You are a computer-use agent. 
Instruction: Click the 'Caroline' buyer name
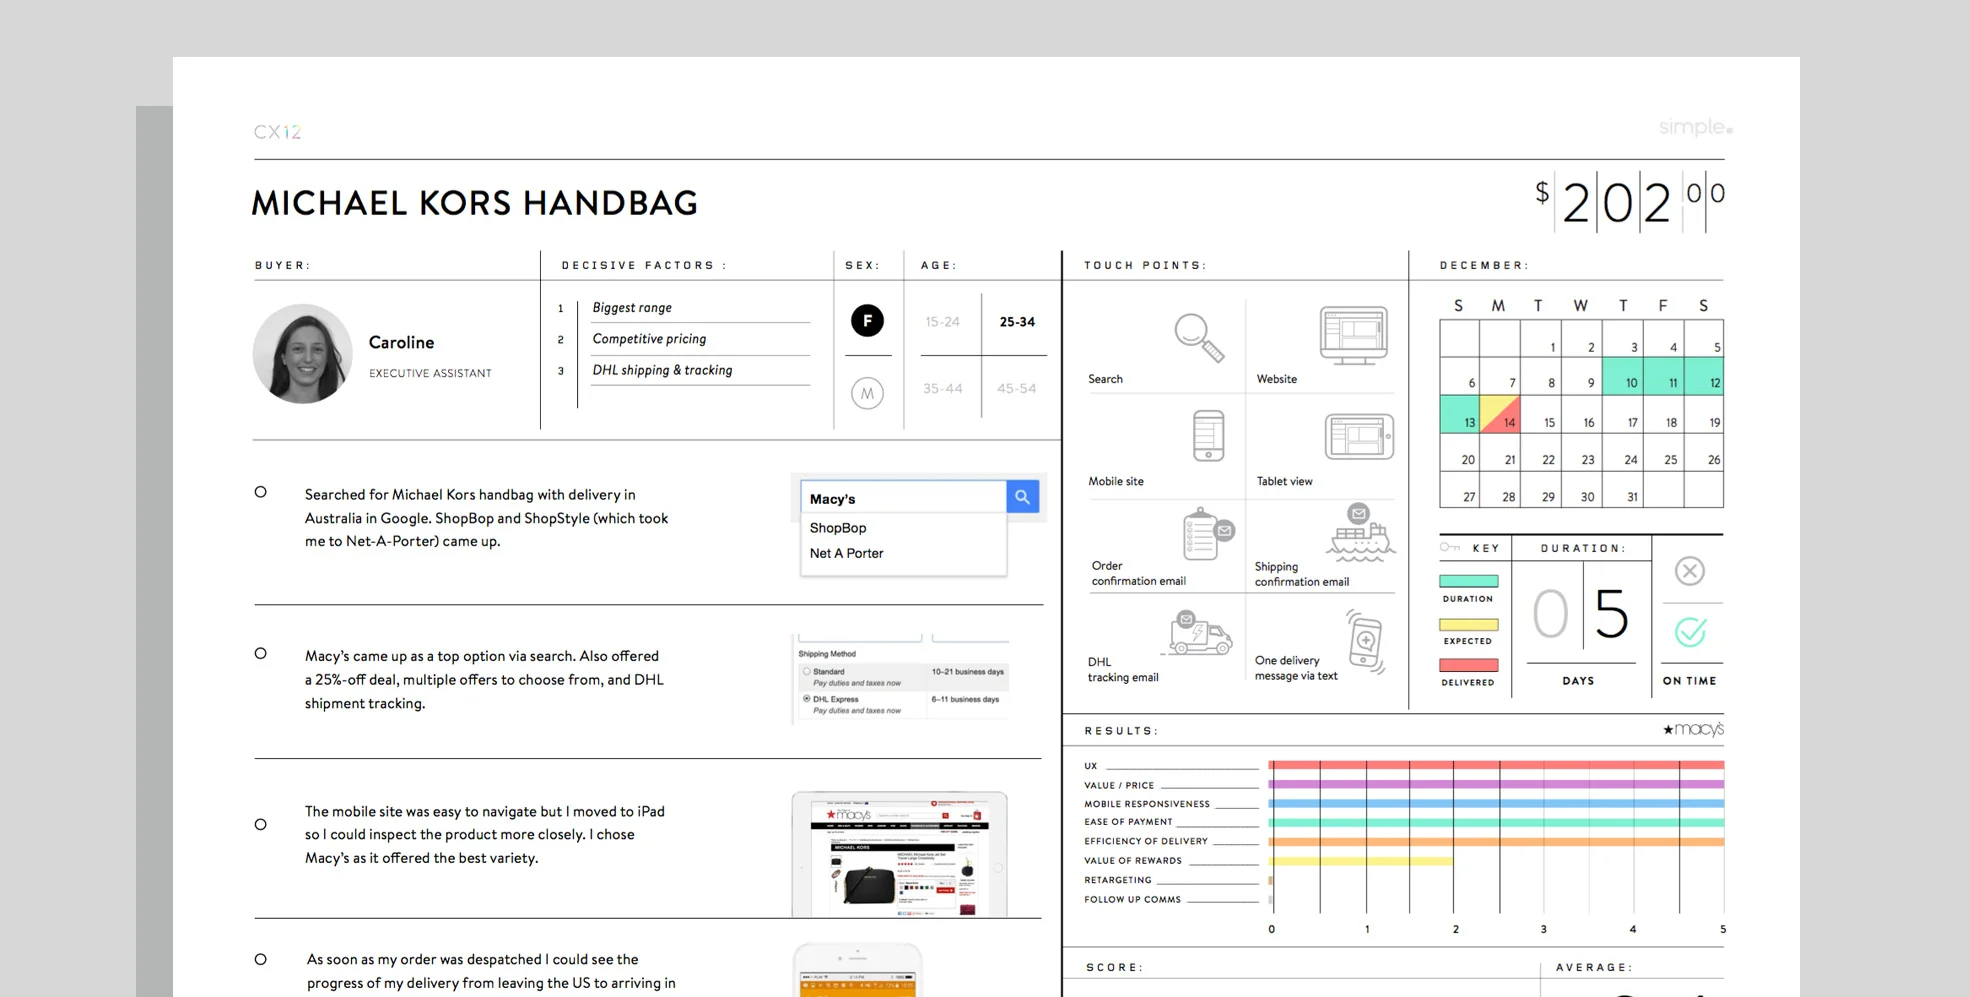tap(401, 342)
